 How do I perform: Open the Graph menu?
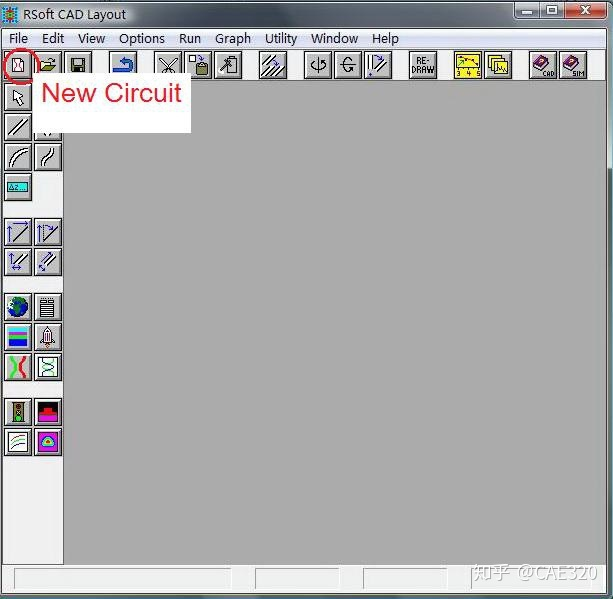click(233, 39)
